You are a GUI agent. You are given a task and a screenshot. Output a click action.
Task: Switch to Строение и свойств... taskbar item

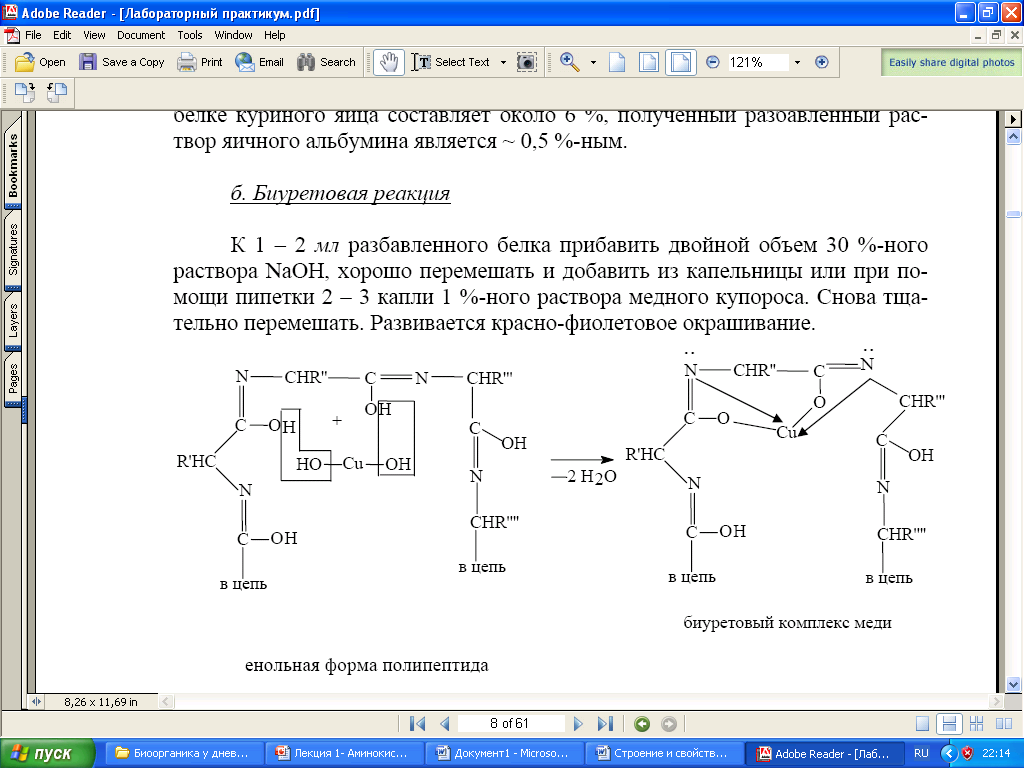(x=663, y=753)
